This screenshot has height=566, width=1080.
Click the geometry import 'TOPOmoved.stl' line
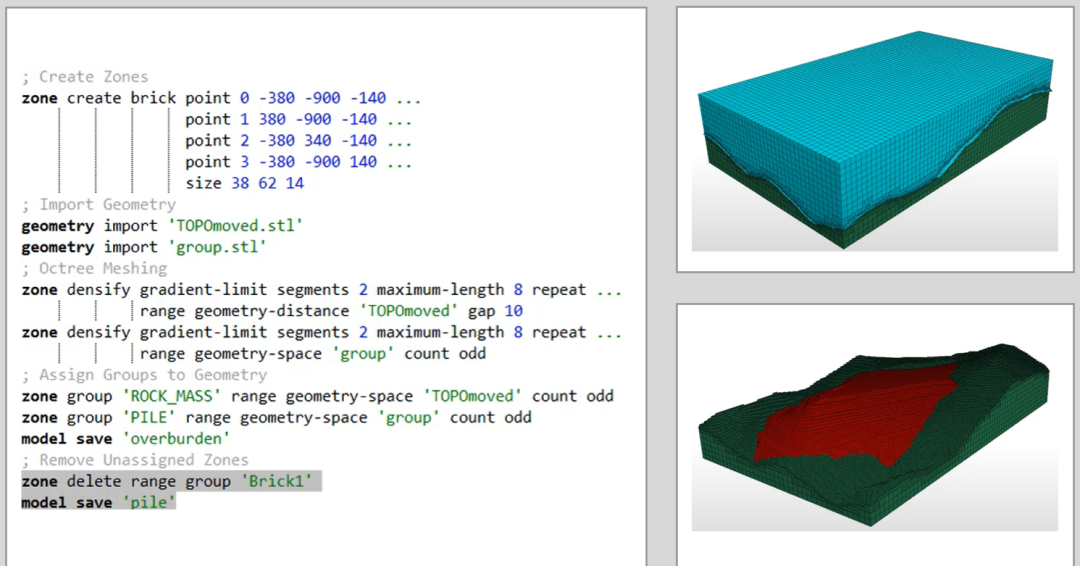(x=163, y=226)
